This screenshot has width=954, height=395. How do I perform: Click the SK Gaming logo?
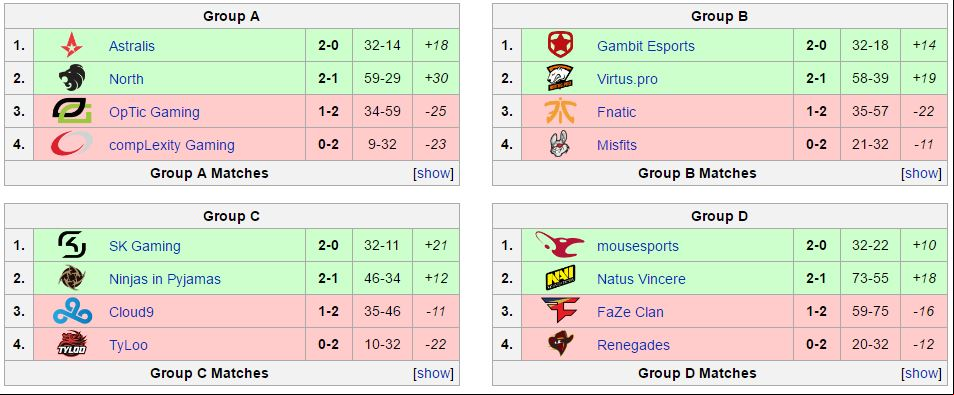(x=72, y=245)
